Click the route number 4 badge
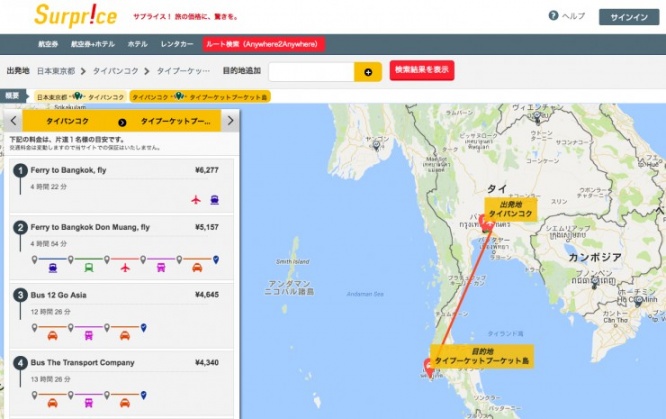666x419 pixels. [20, 363]
